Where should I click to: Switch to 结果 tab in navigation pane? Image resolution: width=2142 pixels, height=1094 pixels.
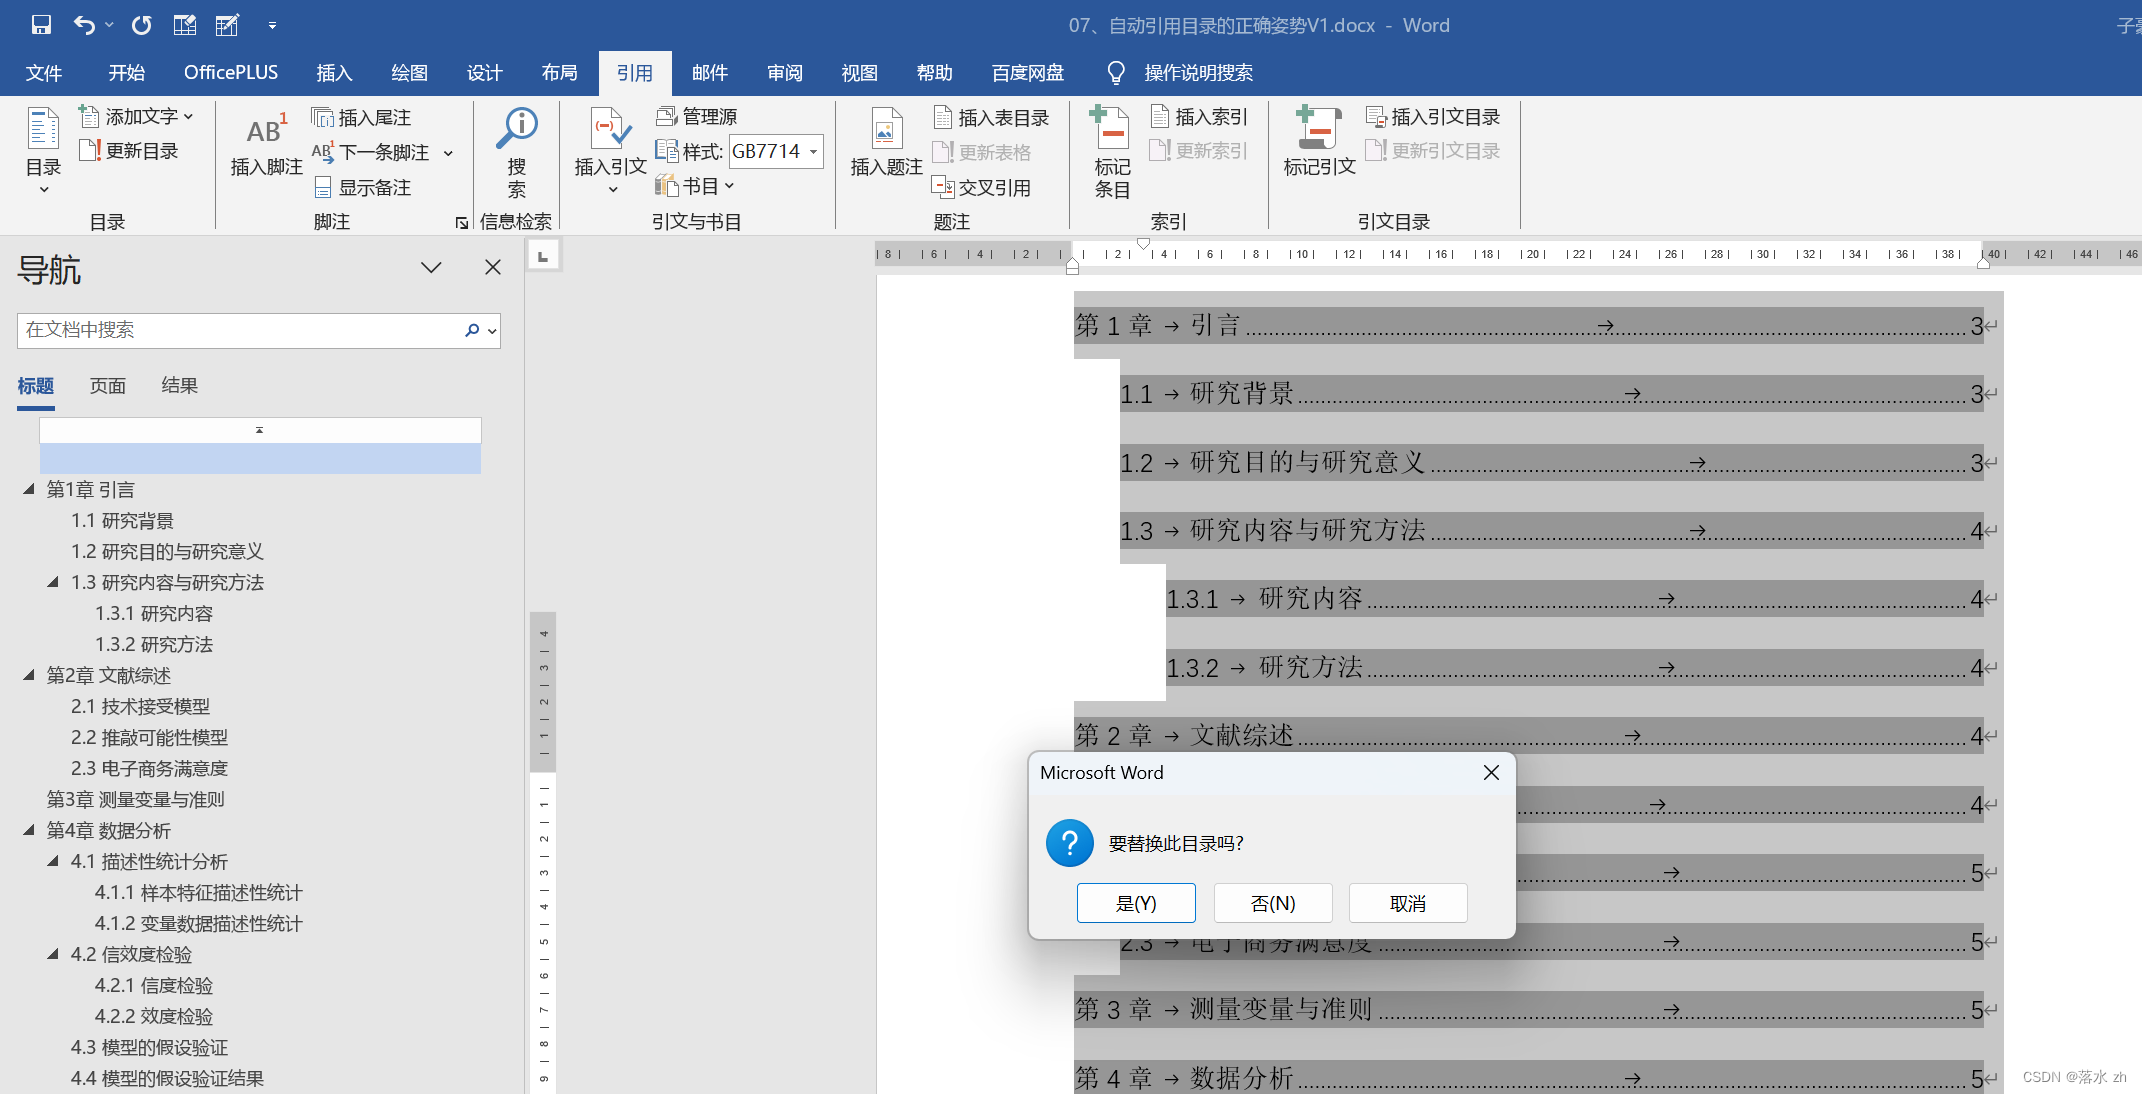180,386
